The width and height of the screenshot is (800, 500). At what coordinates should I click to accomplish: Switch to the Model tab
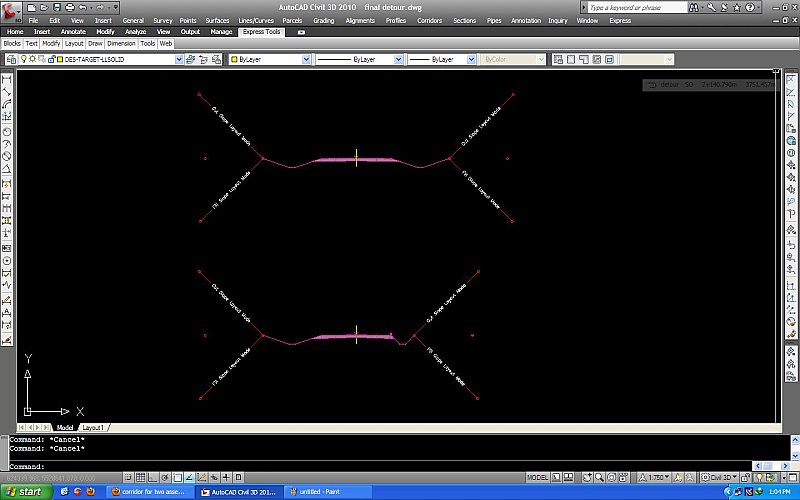coord(64,428)
